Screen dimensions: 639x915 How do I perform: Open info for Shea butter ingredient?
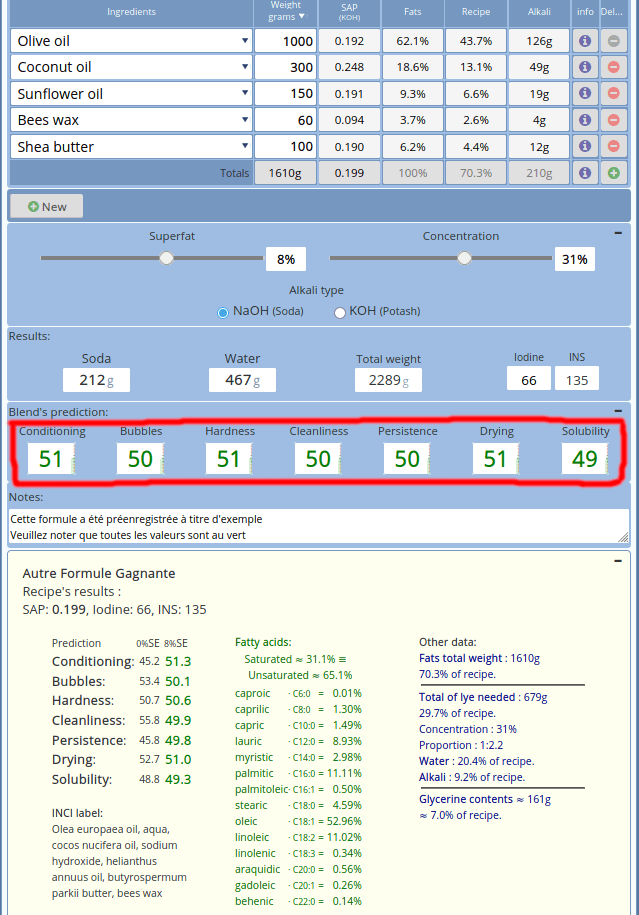pyautogui.click(x=585, y=146)
